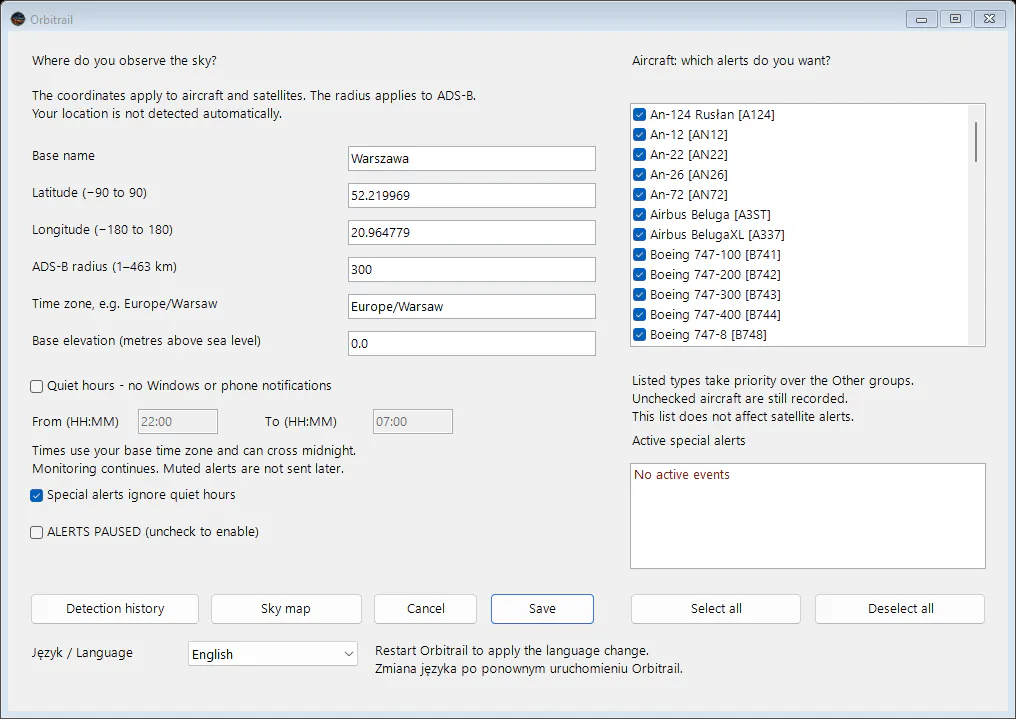Show the Sky map
The image size is (1016, 719).
[x=286, y=609]
